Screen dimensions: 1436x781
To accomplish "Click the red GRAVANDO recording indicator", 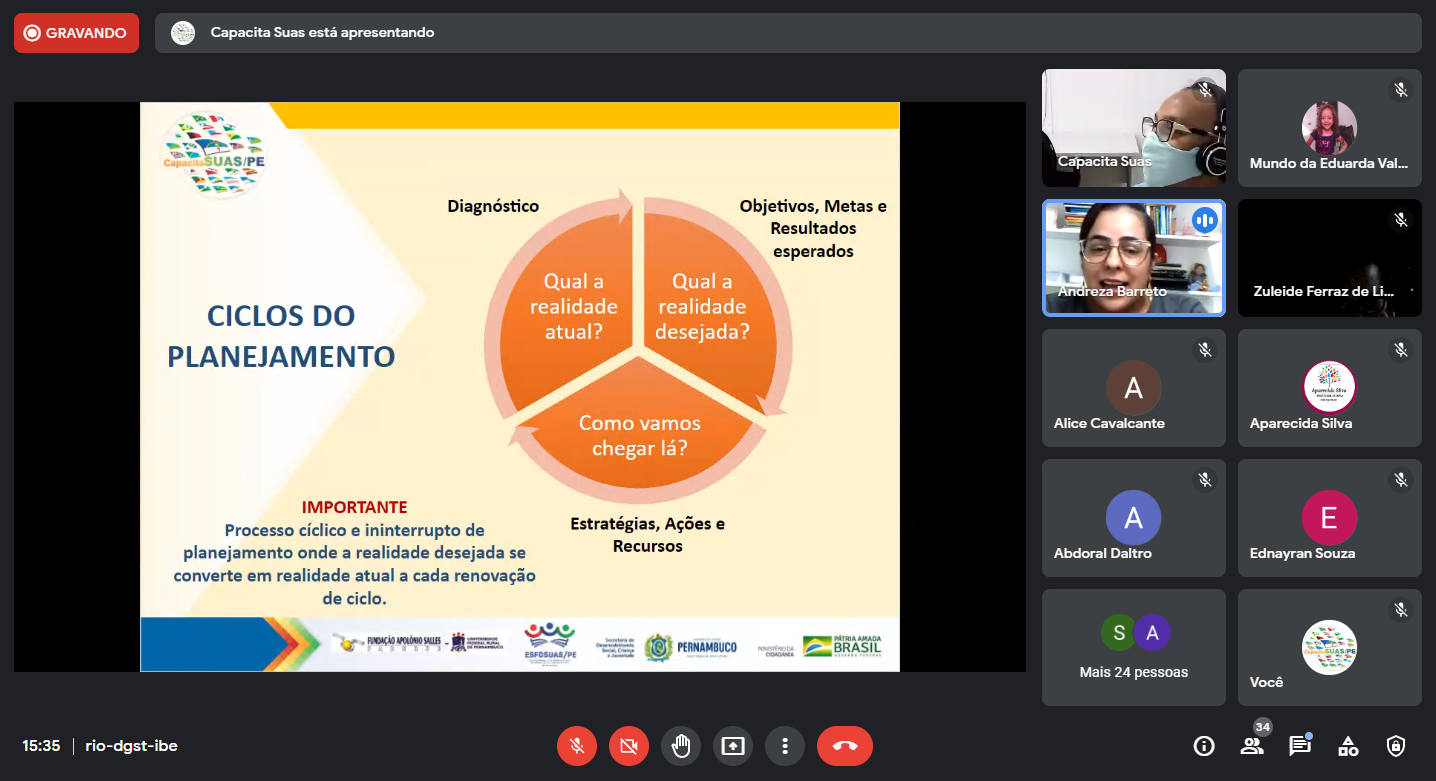I will click(76, 33).
